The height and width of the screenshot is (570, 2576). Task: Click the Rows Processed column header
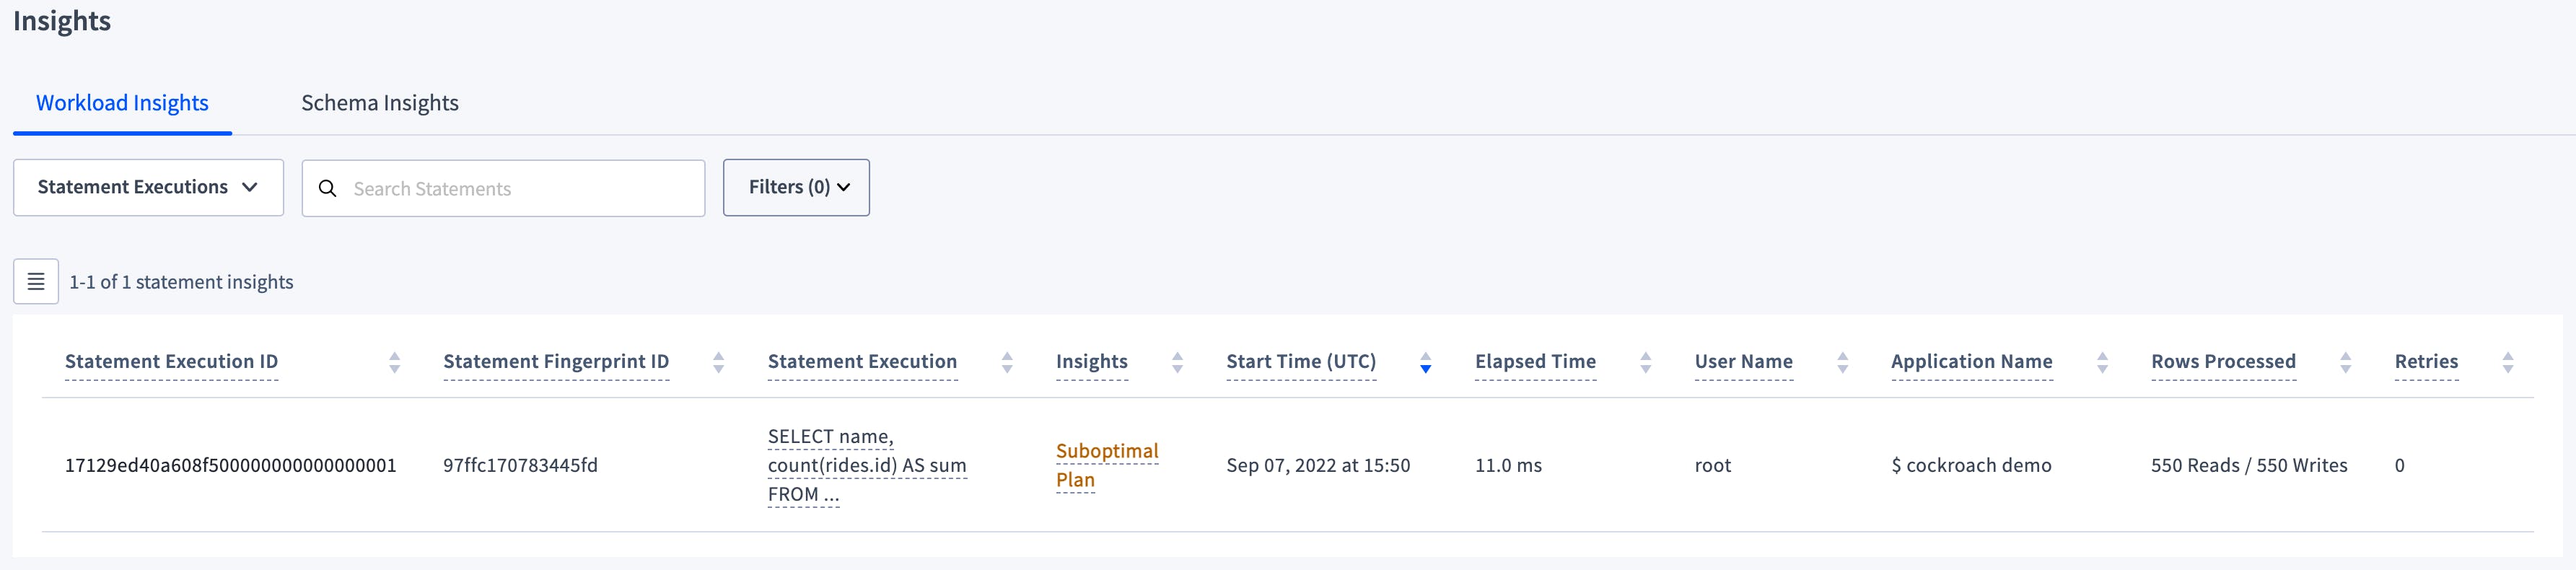point(2223,362)
